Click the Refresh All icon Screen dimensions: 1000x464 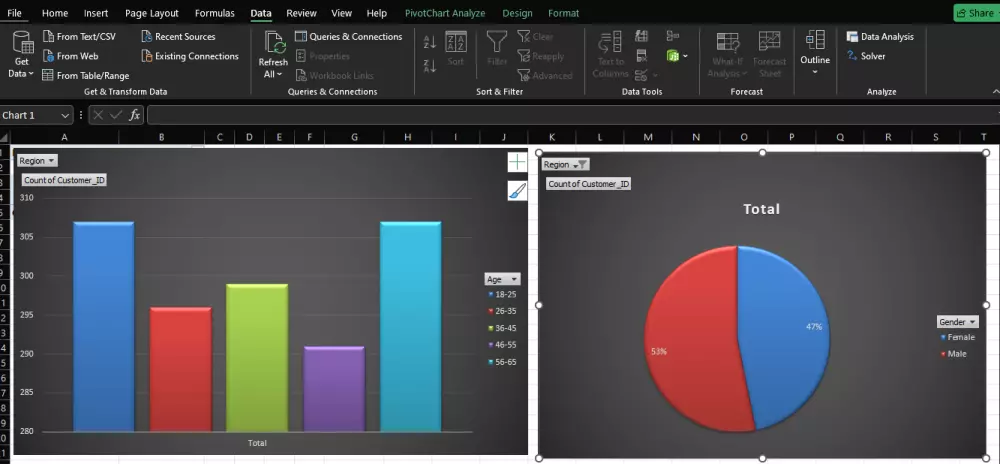tap(273, 43)
